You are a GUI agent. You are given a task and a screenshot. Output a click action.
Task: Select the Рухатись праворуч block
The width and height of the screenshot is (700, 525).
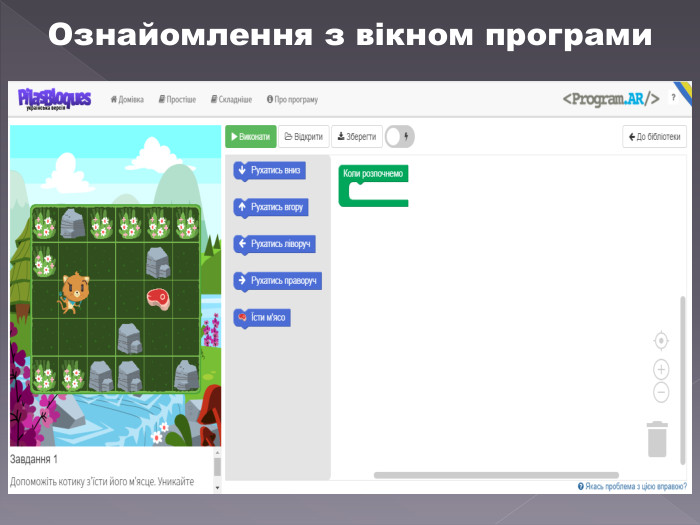(x=278, y=281)
